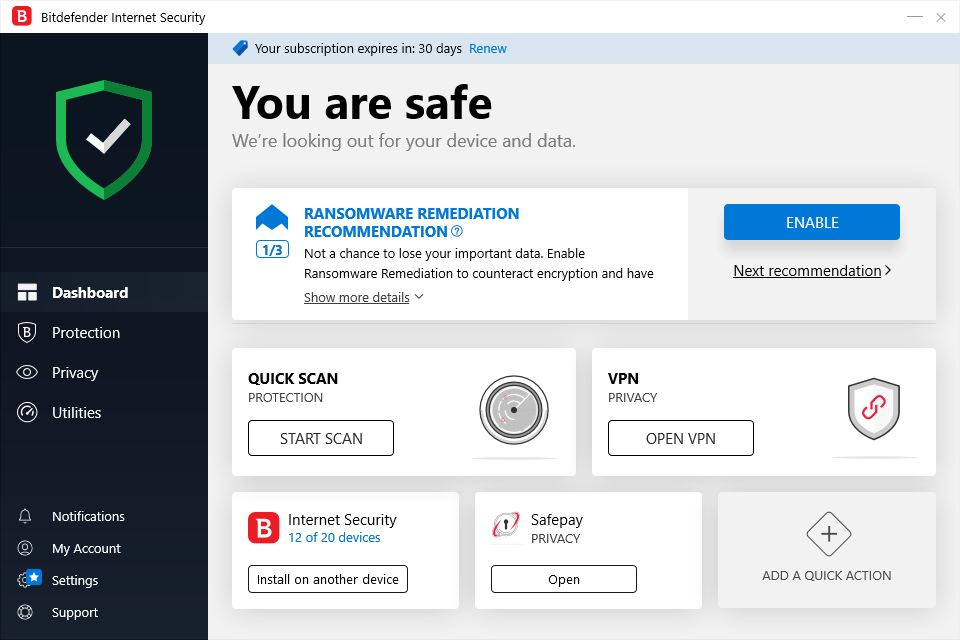Click the ransomware recommendation help icon
Viewport: 960px width, 640px height.
457,232
